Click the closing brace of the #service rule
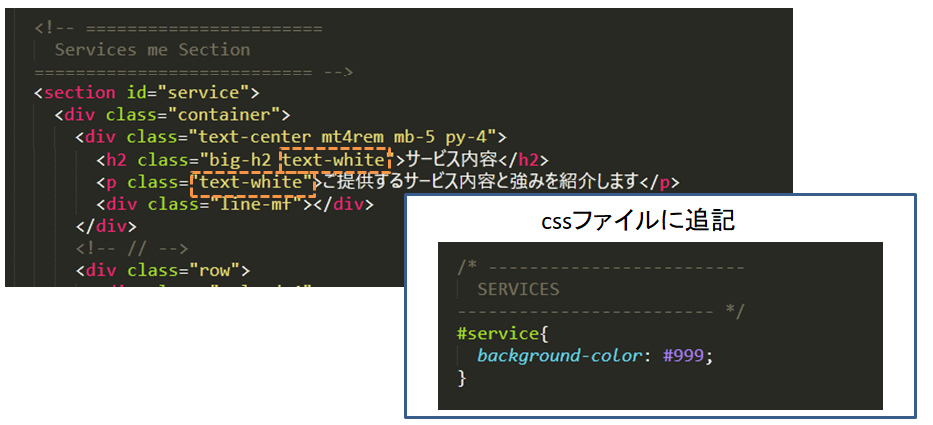The height and width of the screenshot is (425, 933). 462,378
